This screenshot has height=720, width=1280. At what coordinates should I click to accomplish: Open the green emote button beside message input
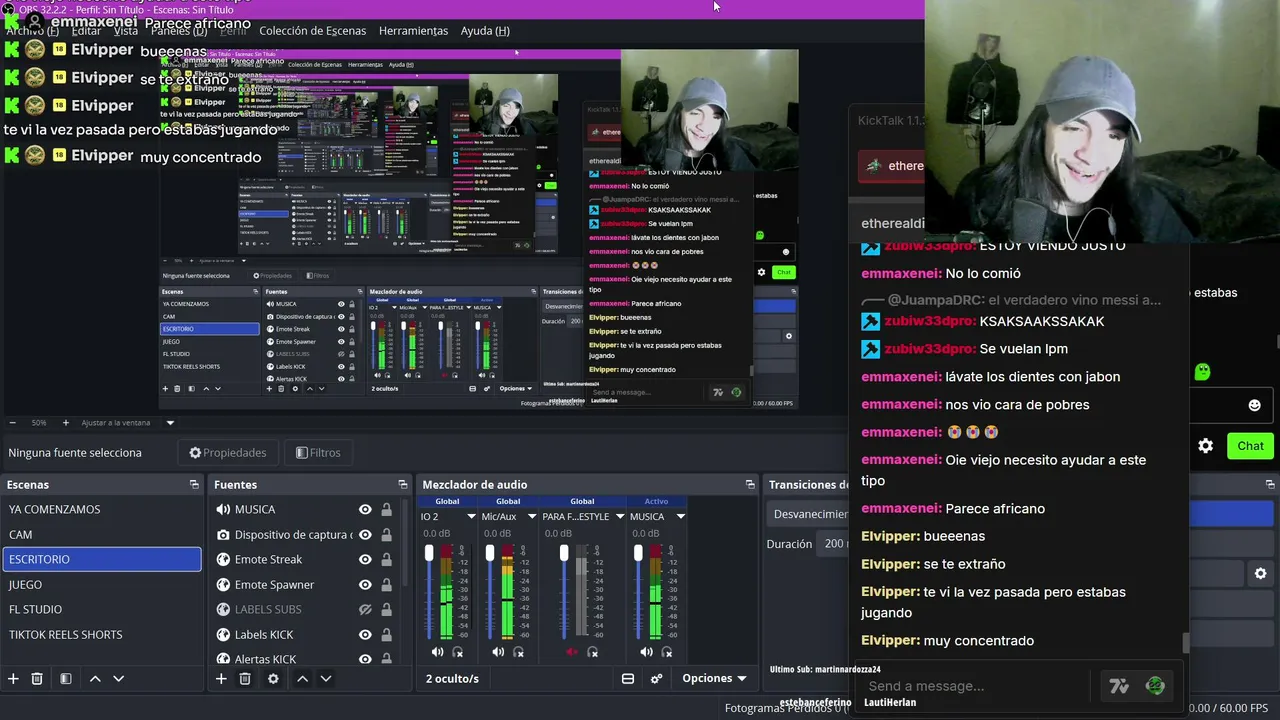click(x=1155, y=686)
